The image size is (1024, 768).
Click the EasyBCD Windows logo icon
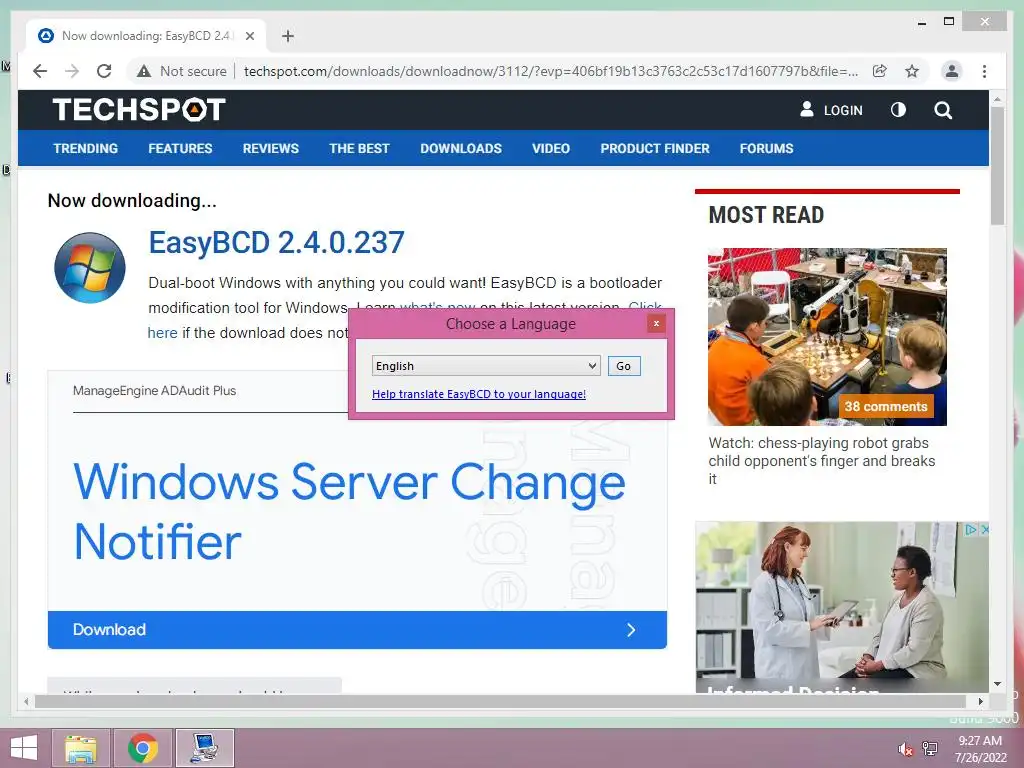[90, 268]
